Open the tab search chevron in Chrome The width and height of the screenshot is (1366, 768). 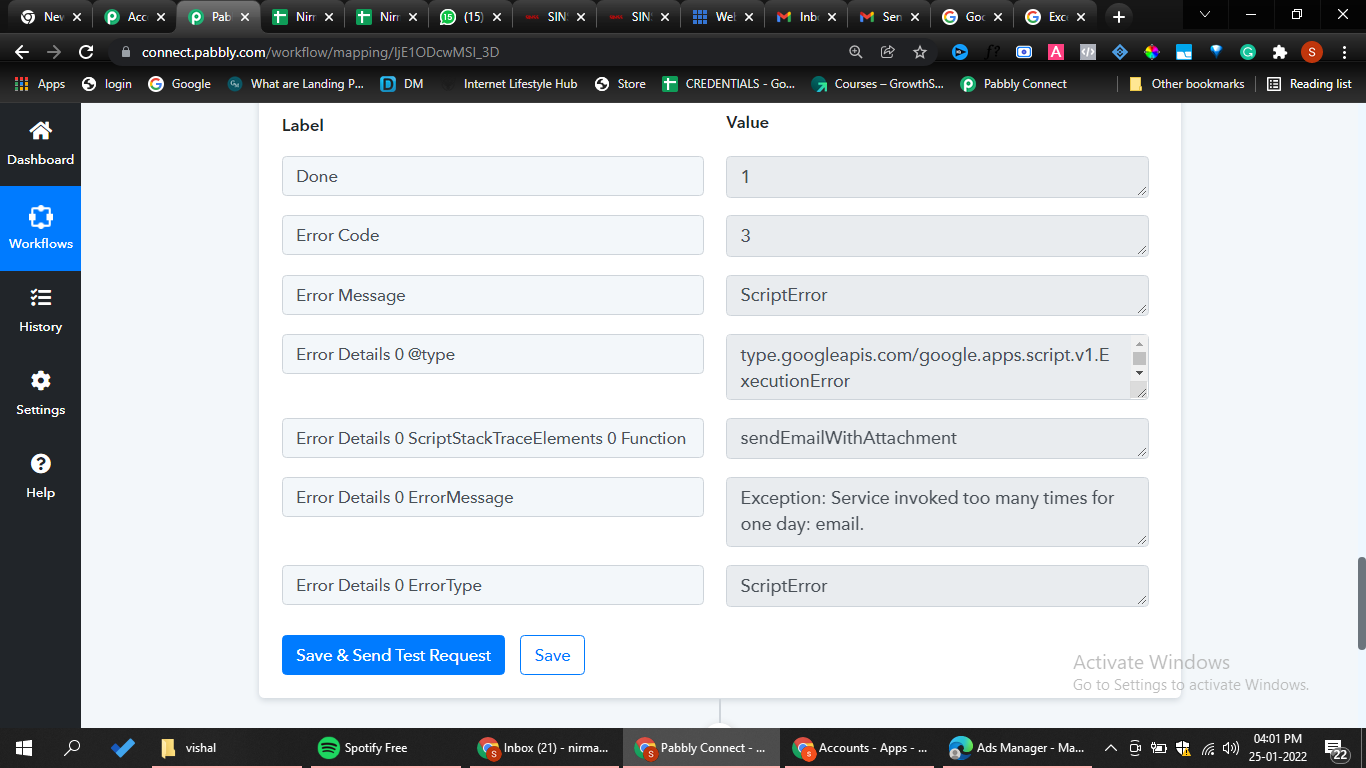coord(1205,15)
